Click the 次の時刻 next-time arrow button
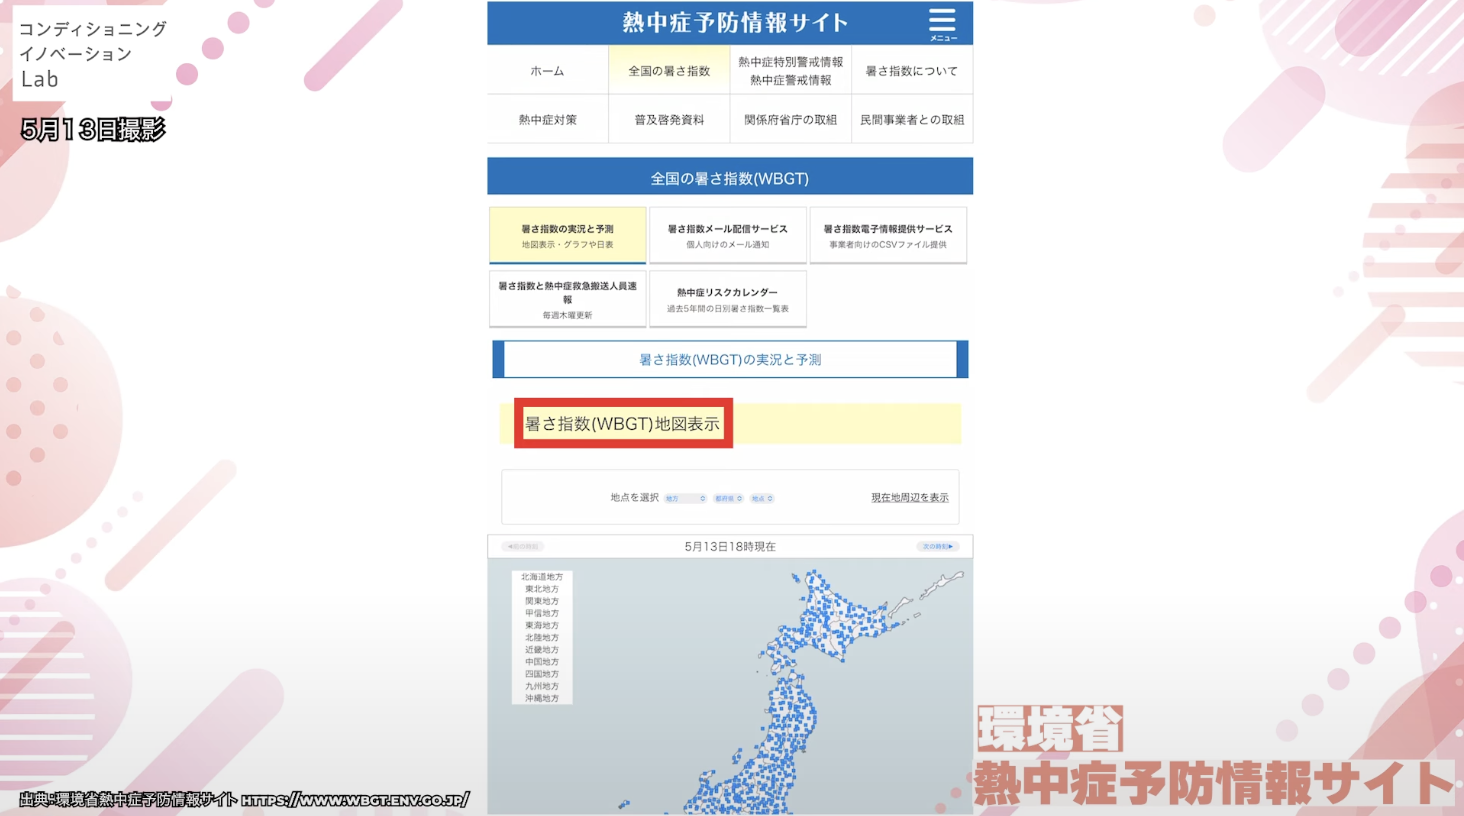 (x=937, y=547)
